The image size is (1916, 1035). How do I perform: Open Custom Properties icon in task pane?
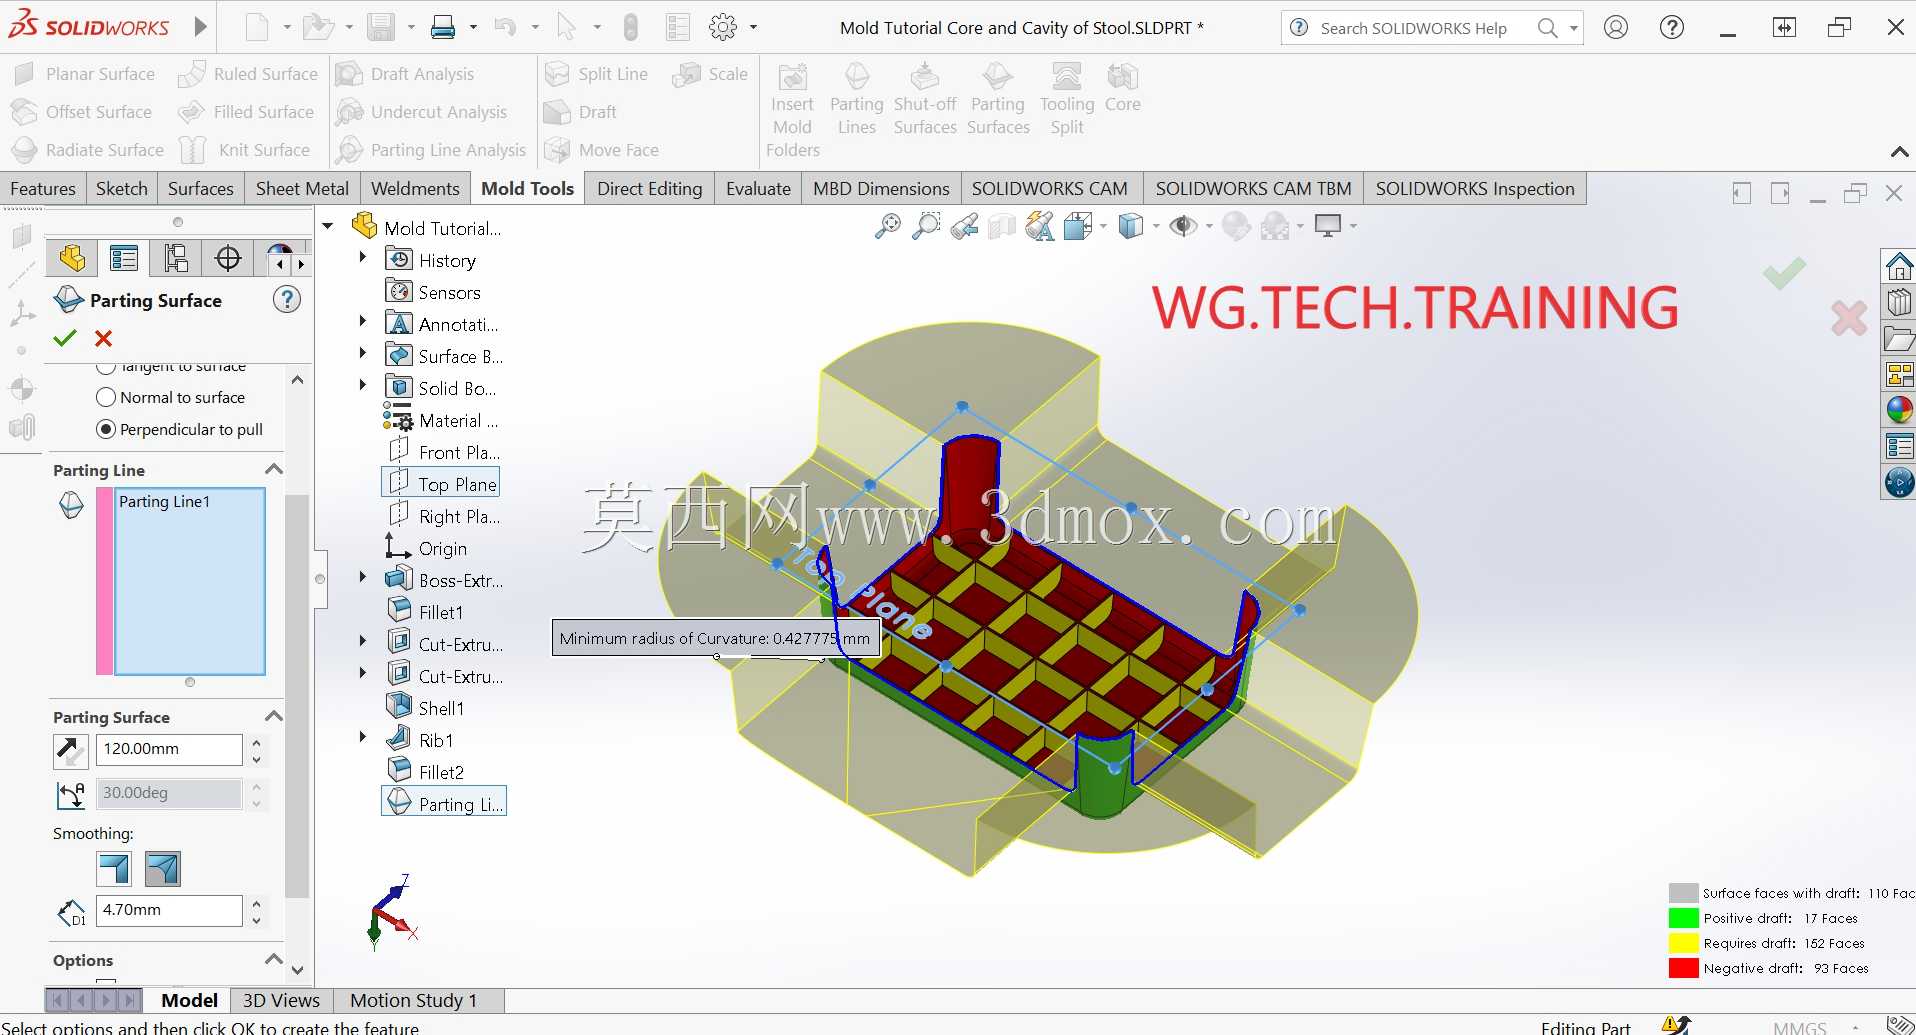[x=1899, y=446]
